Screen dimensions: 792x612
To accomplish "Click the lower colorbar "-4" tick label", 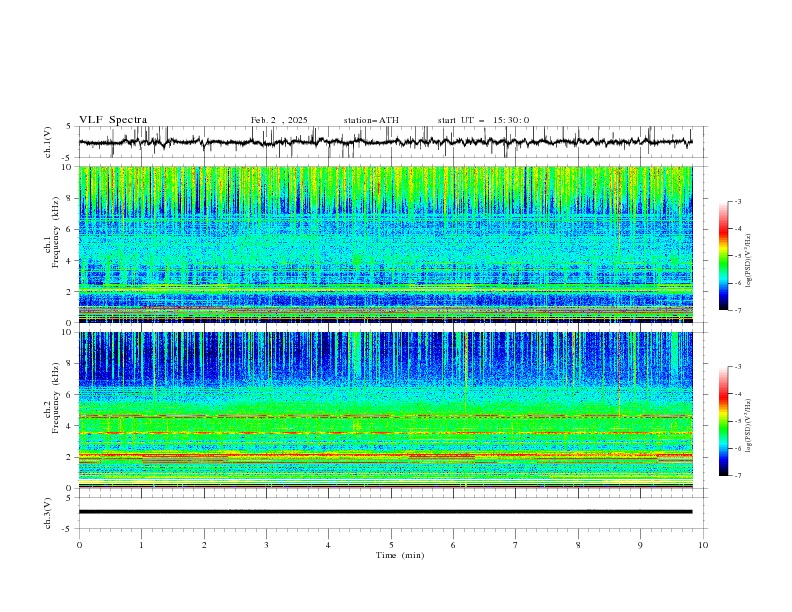I will click(738, 394).
